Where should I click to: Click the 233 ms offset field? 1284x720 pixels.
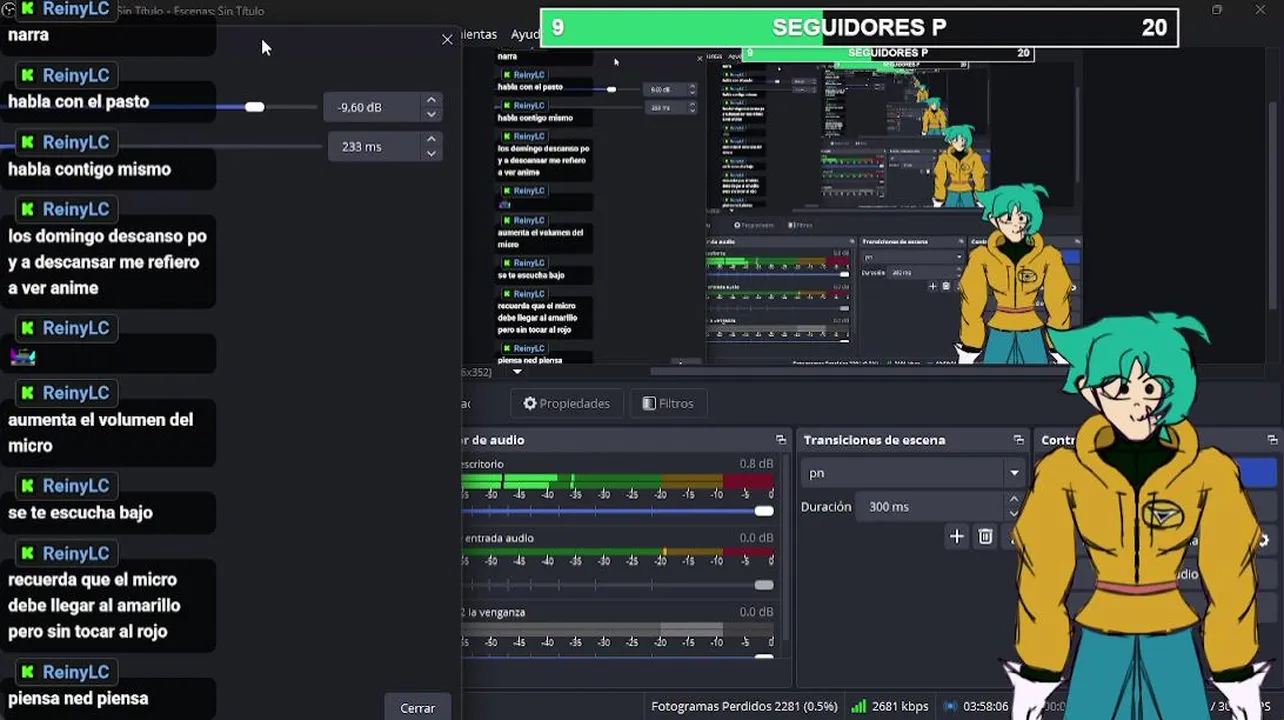374,146
